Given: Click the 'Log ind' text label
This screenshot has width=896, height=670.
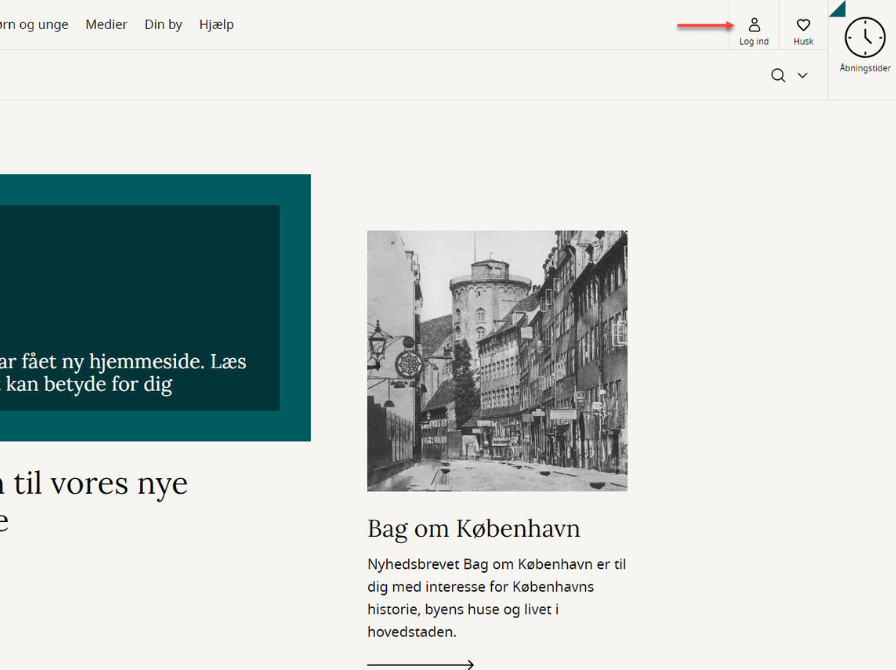Looking at the screenshot, I should tap(754, 42).
